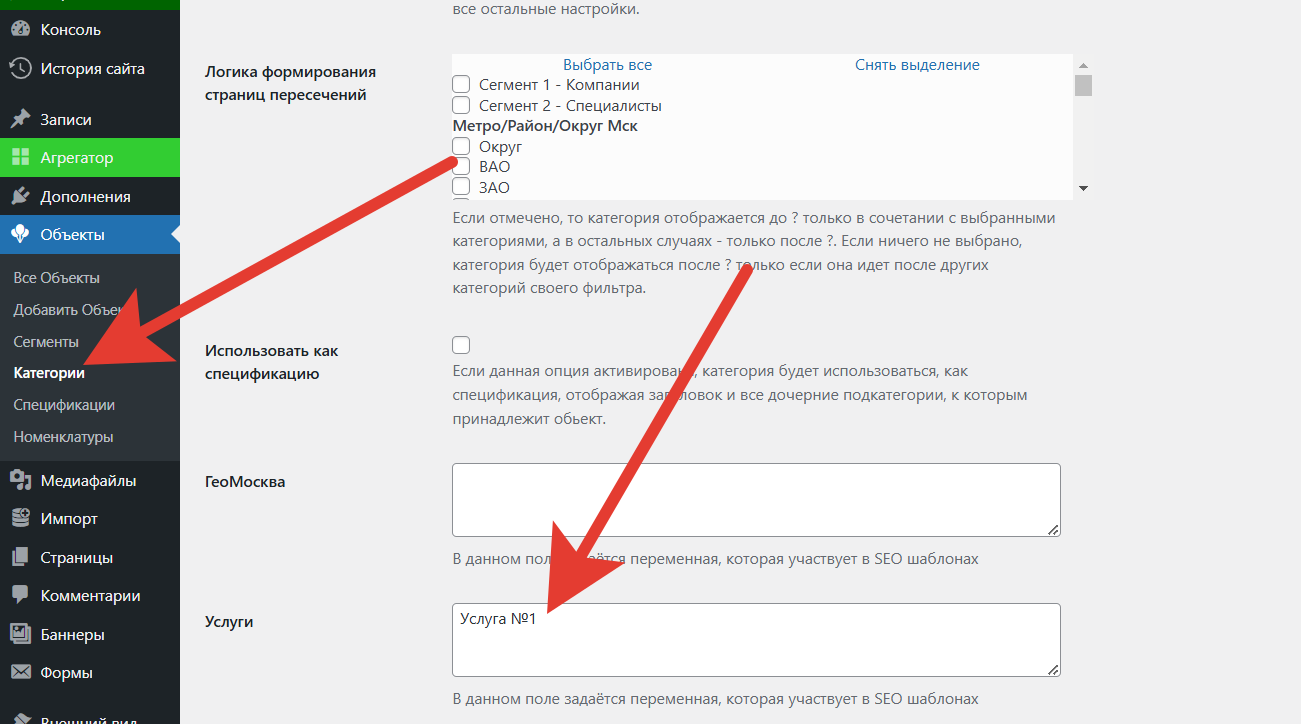Image resolution: width=1301 pixels, height=724 pixels.
Task: Open История сайта clock icon
Action: pyautogui.click(x=20, y=69)
